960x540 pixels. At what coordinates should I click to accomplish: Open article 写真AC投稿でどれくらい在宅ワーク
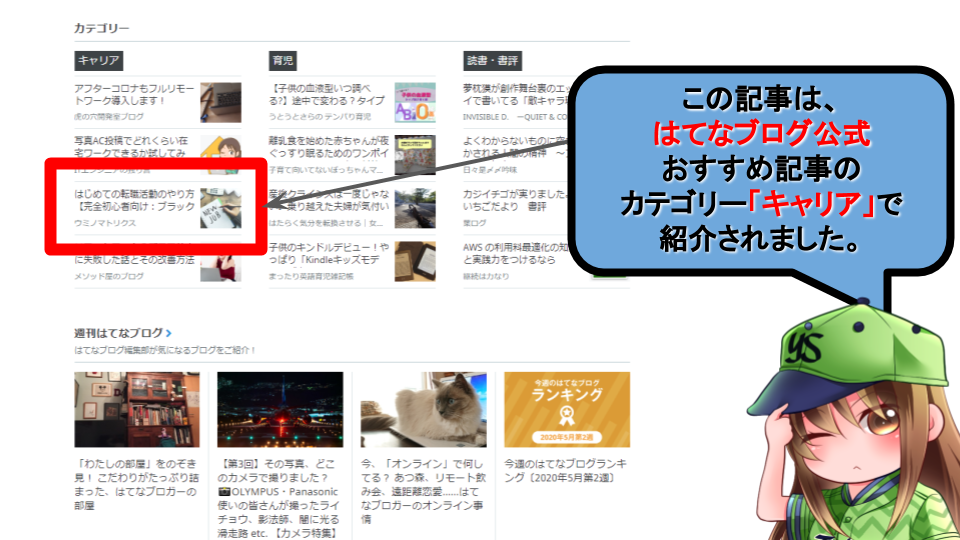pyautogui.click(x=131, y=146)
